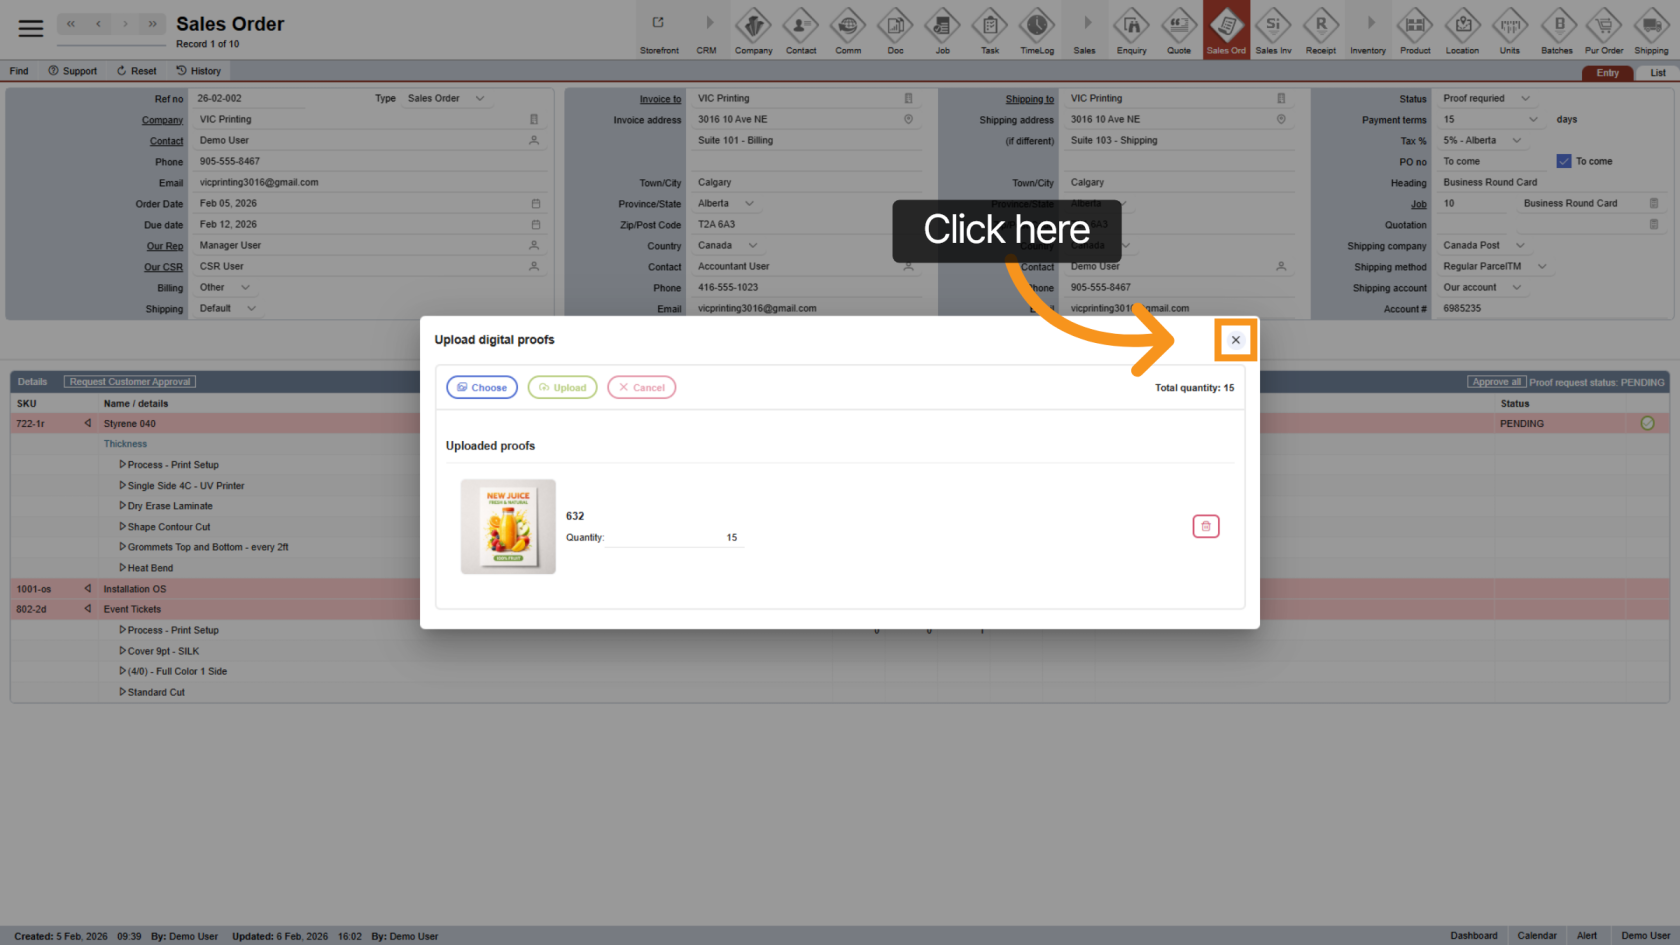This screenshot has height=945, width=1680.
Task: Click the Job module icon
Action: (942, 30)
